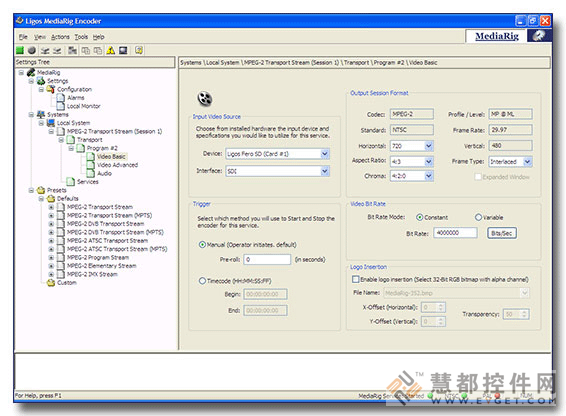Open the Interface dropdown
566x416 pixels.
click(325, 171)
